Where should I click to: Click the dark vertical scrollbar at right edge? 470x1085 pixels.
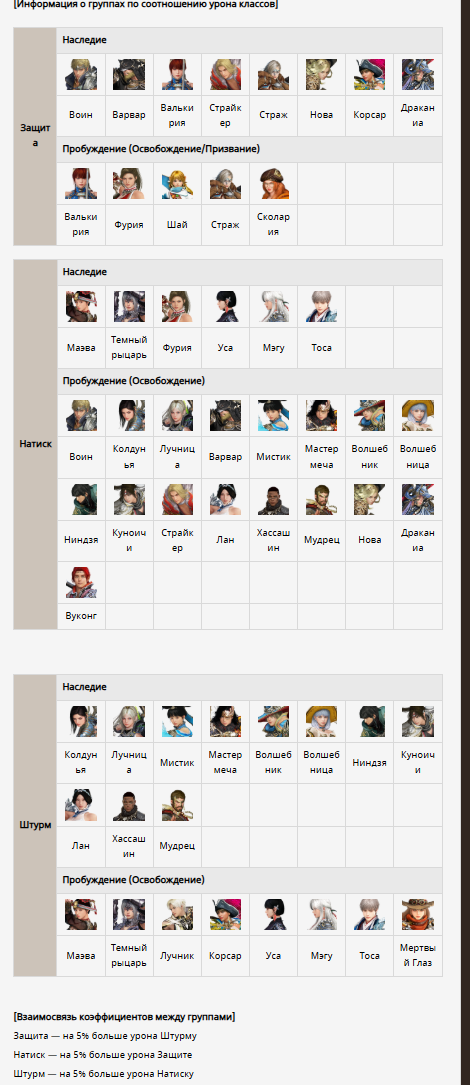click(465, 542)
